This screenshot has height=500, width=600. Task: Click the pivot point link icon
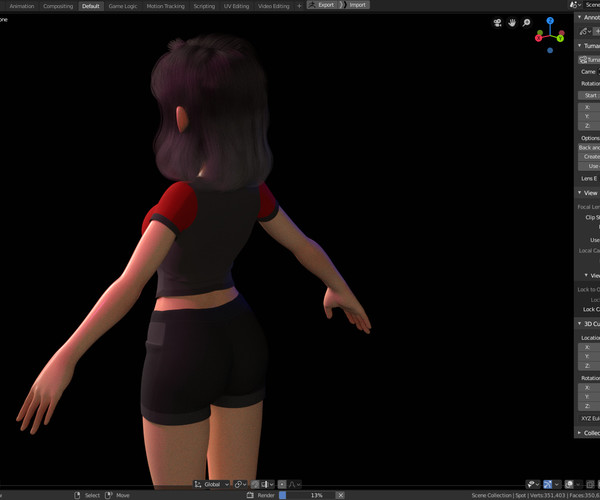click(x=238, y=485)
